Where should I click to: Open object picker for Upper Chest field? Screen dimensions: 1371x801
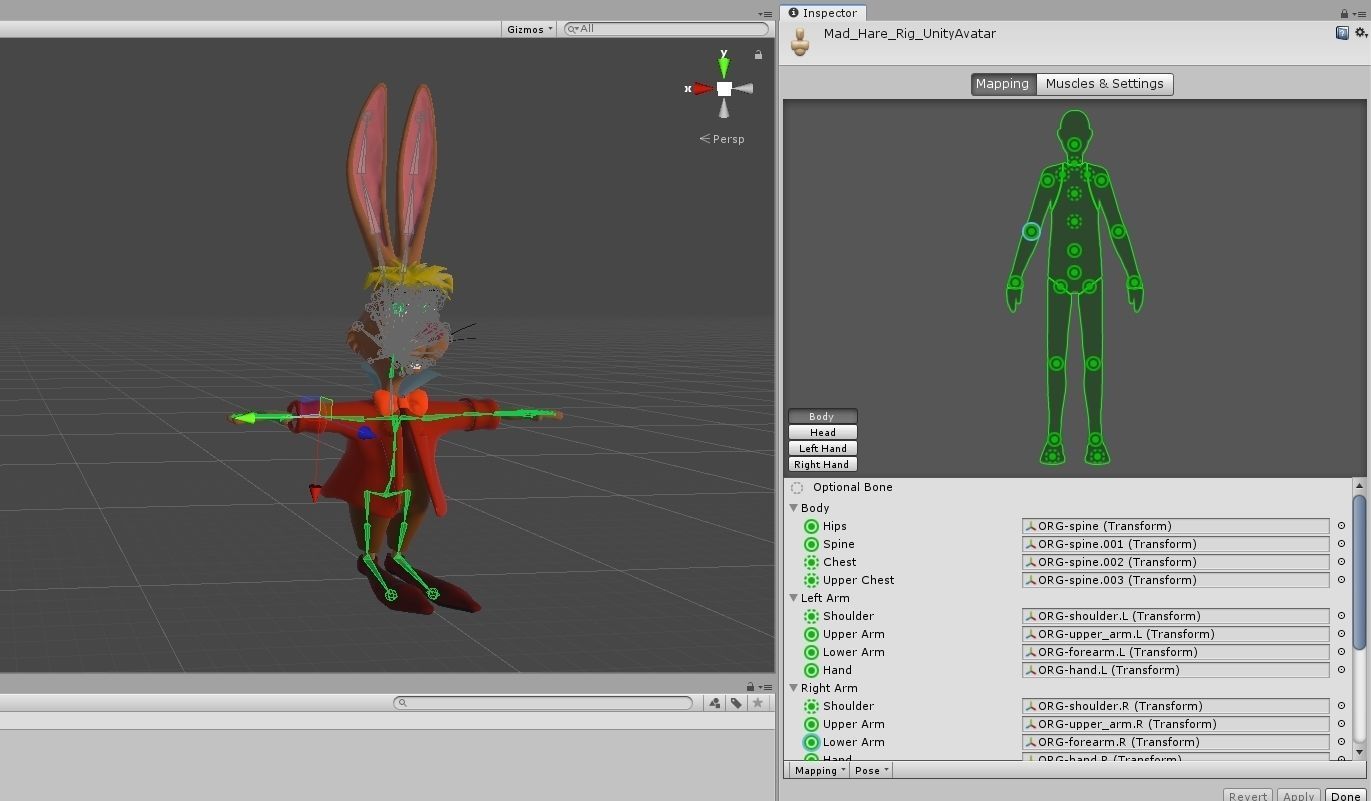tap(1341, 580)
